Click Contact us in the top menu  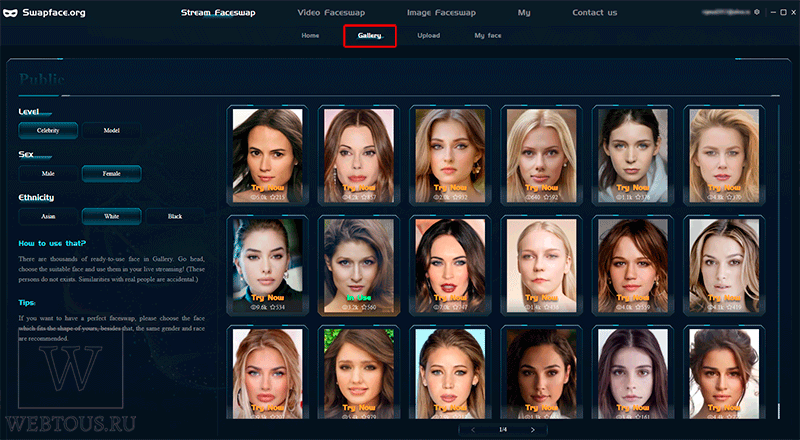click(x=594, y=13)
